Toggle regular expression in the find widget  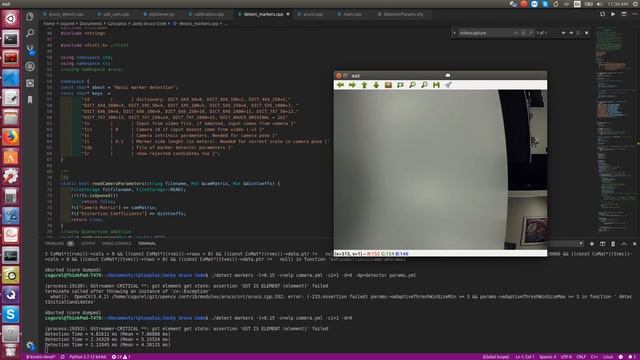pos(530,33)
